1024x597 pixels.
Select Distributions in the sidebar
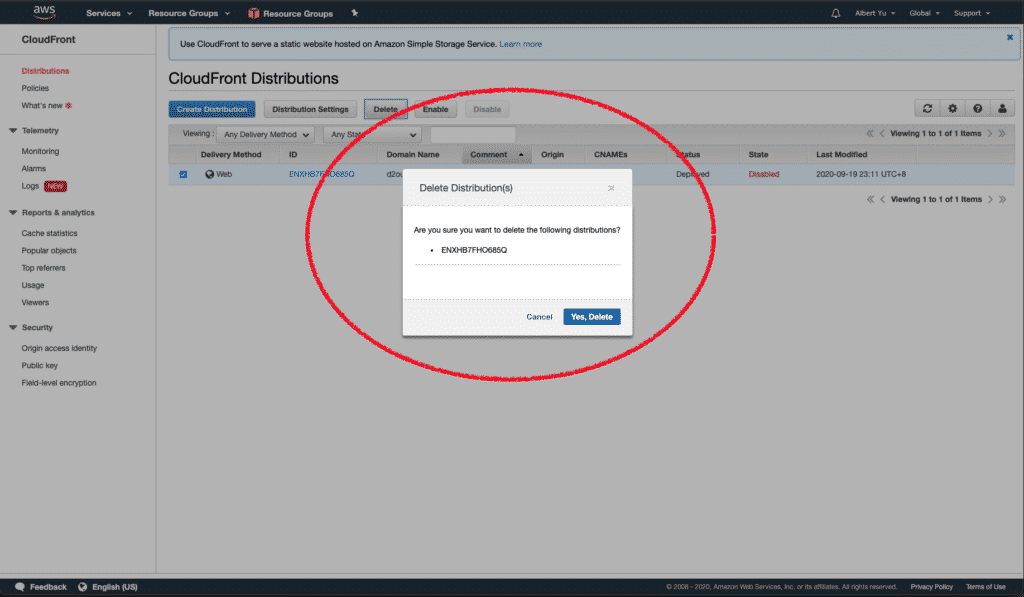pos(45,71)
